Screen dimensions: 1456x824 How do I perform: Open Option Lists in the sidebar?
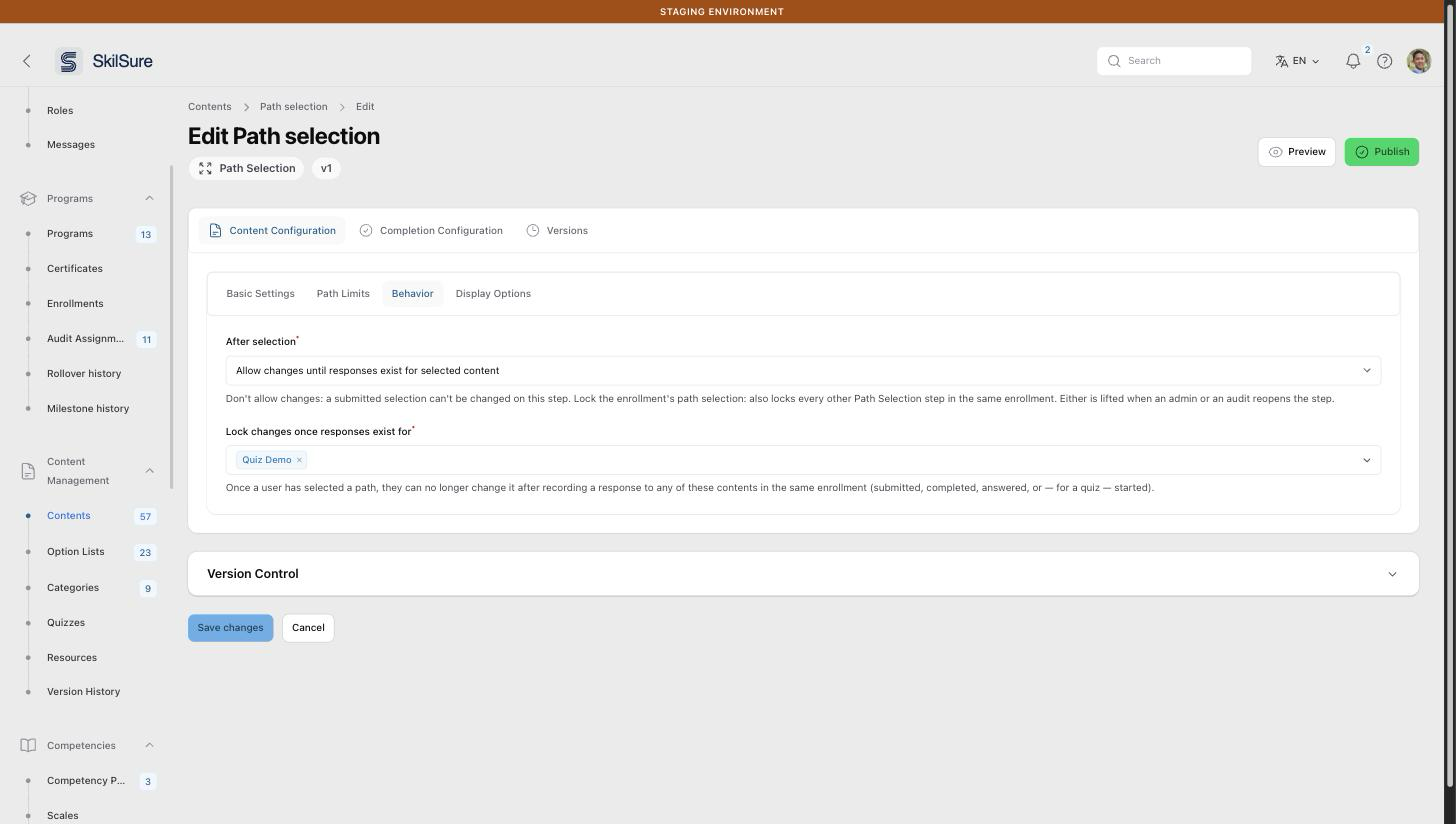76,552
